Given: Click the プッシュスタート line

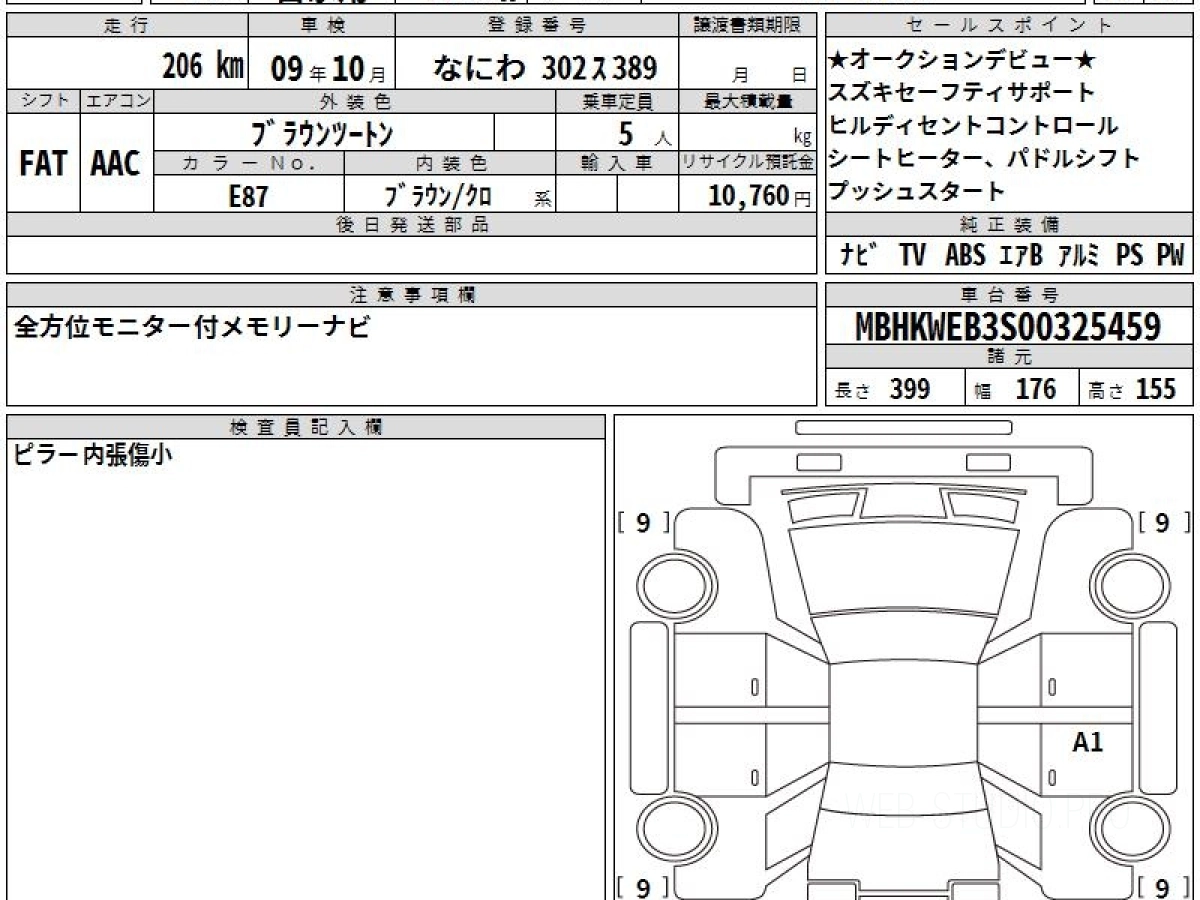Looking at the screenshot, I should tap(917, 191).
